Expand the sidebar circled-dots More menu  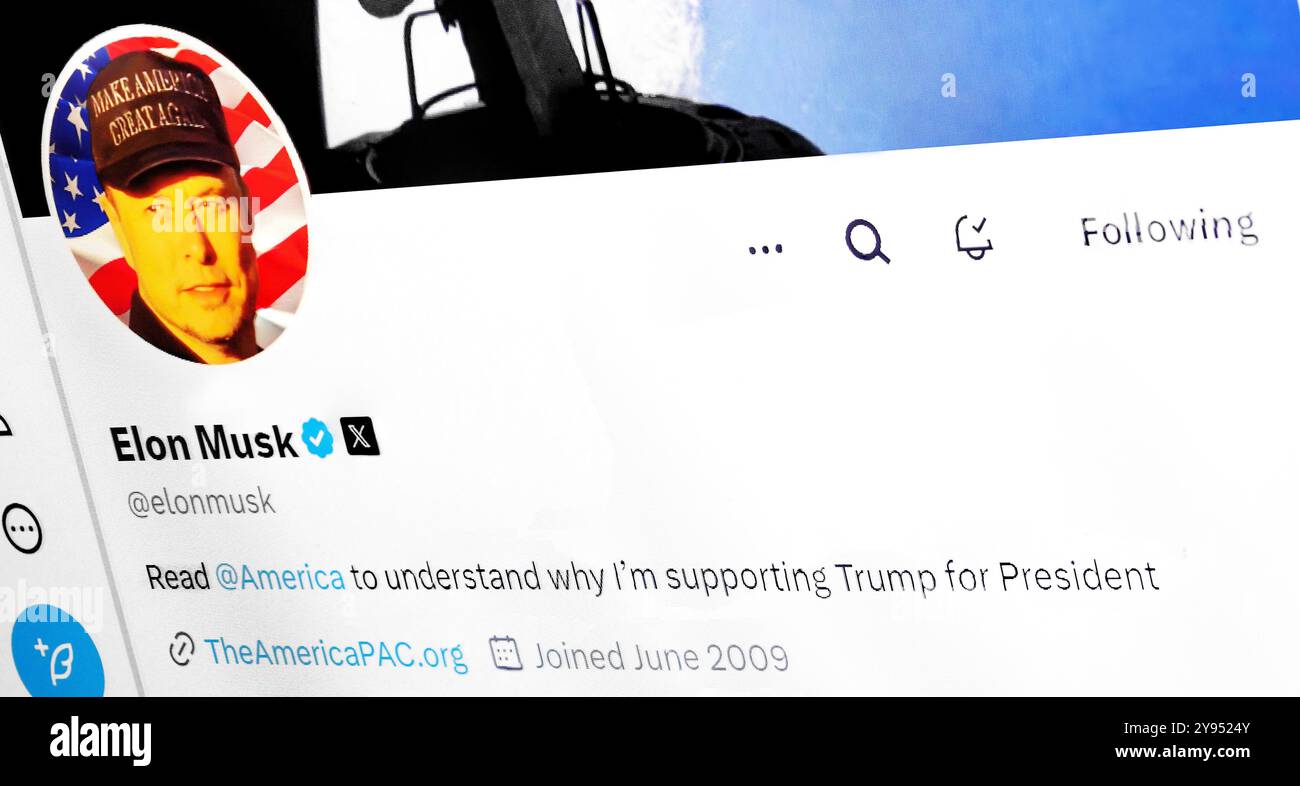point(22,529)
